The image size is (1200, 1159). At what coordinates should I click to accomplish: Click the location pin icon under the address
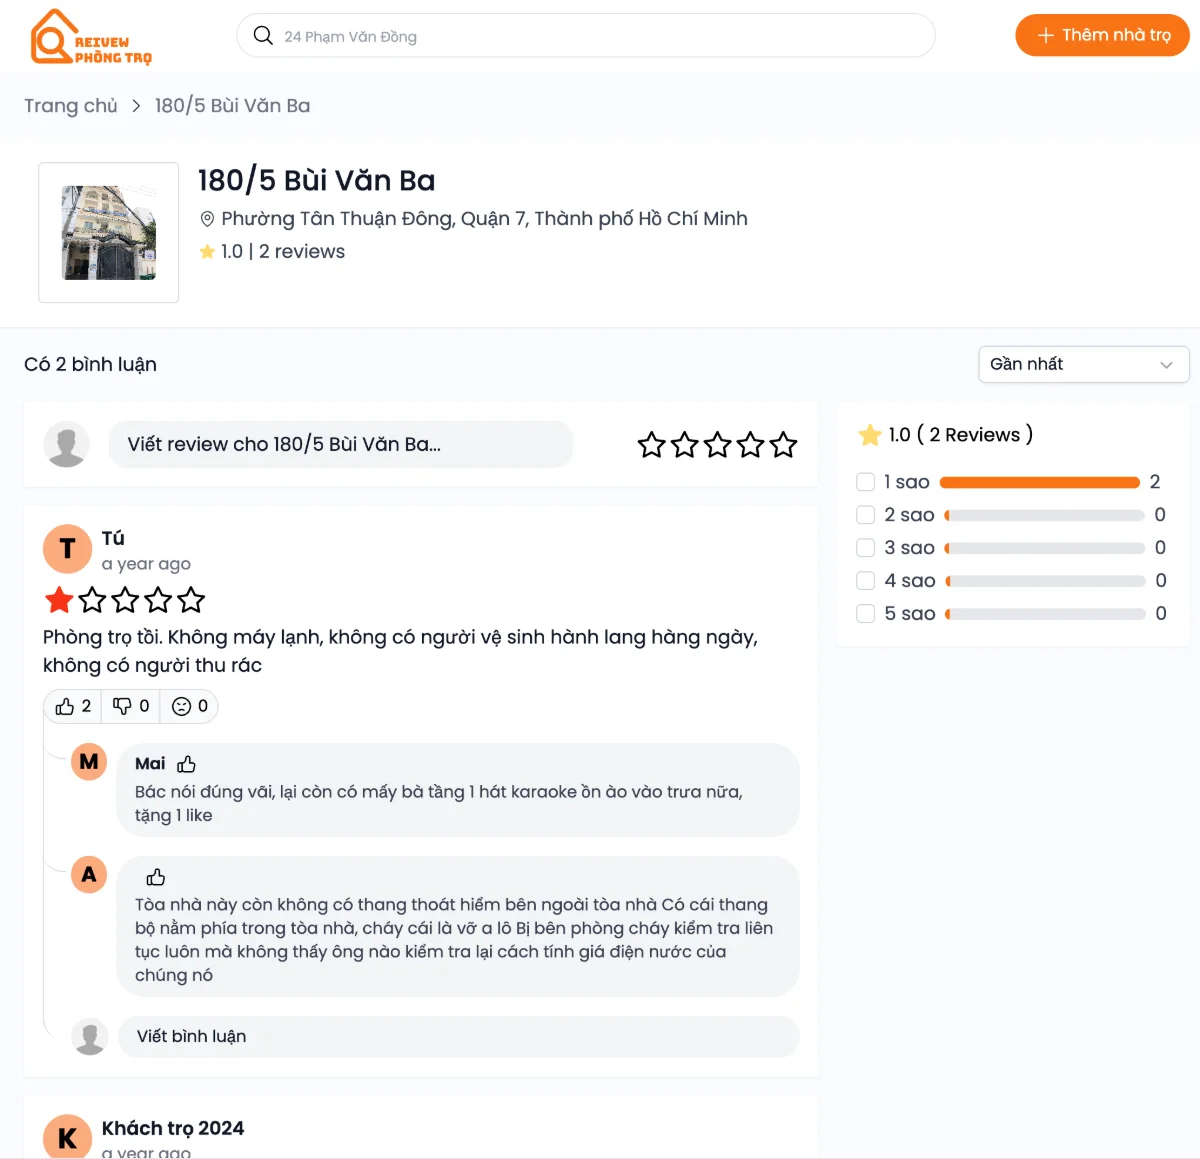tap(208, 218)
